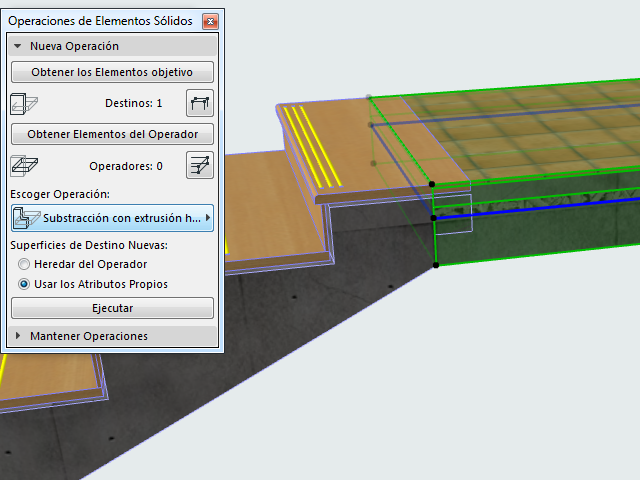Click the subtraction with extrusion operation icon
The height and width of the screenshot is (480, 640).
tap(26, 218)
